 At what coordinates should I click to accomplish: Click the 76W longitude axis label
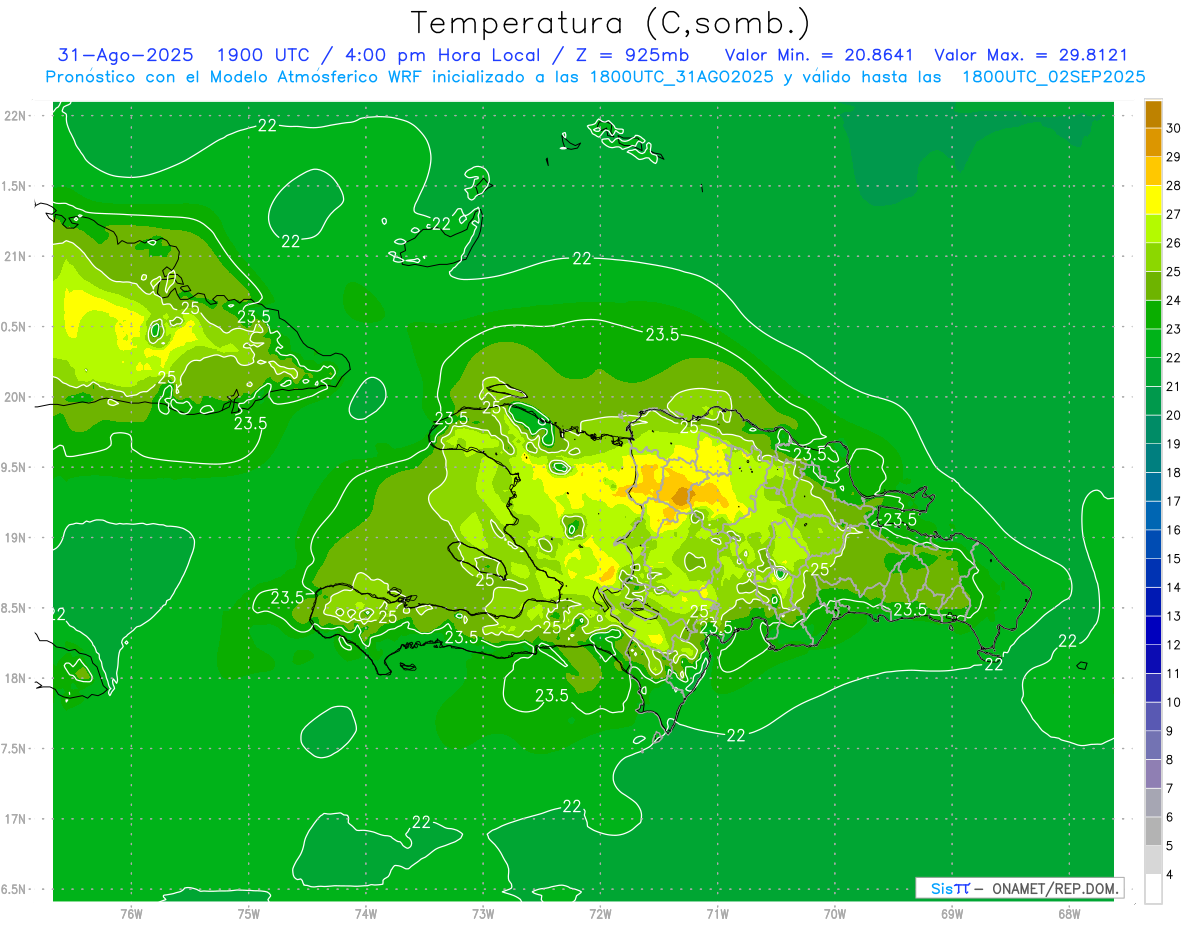pos(131,913)
